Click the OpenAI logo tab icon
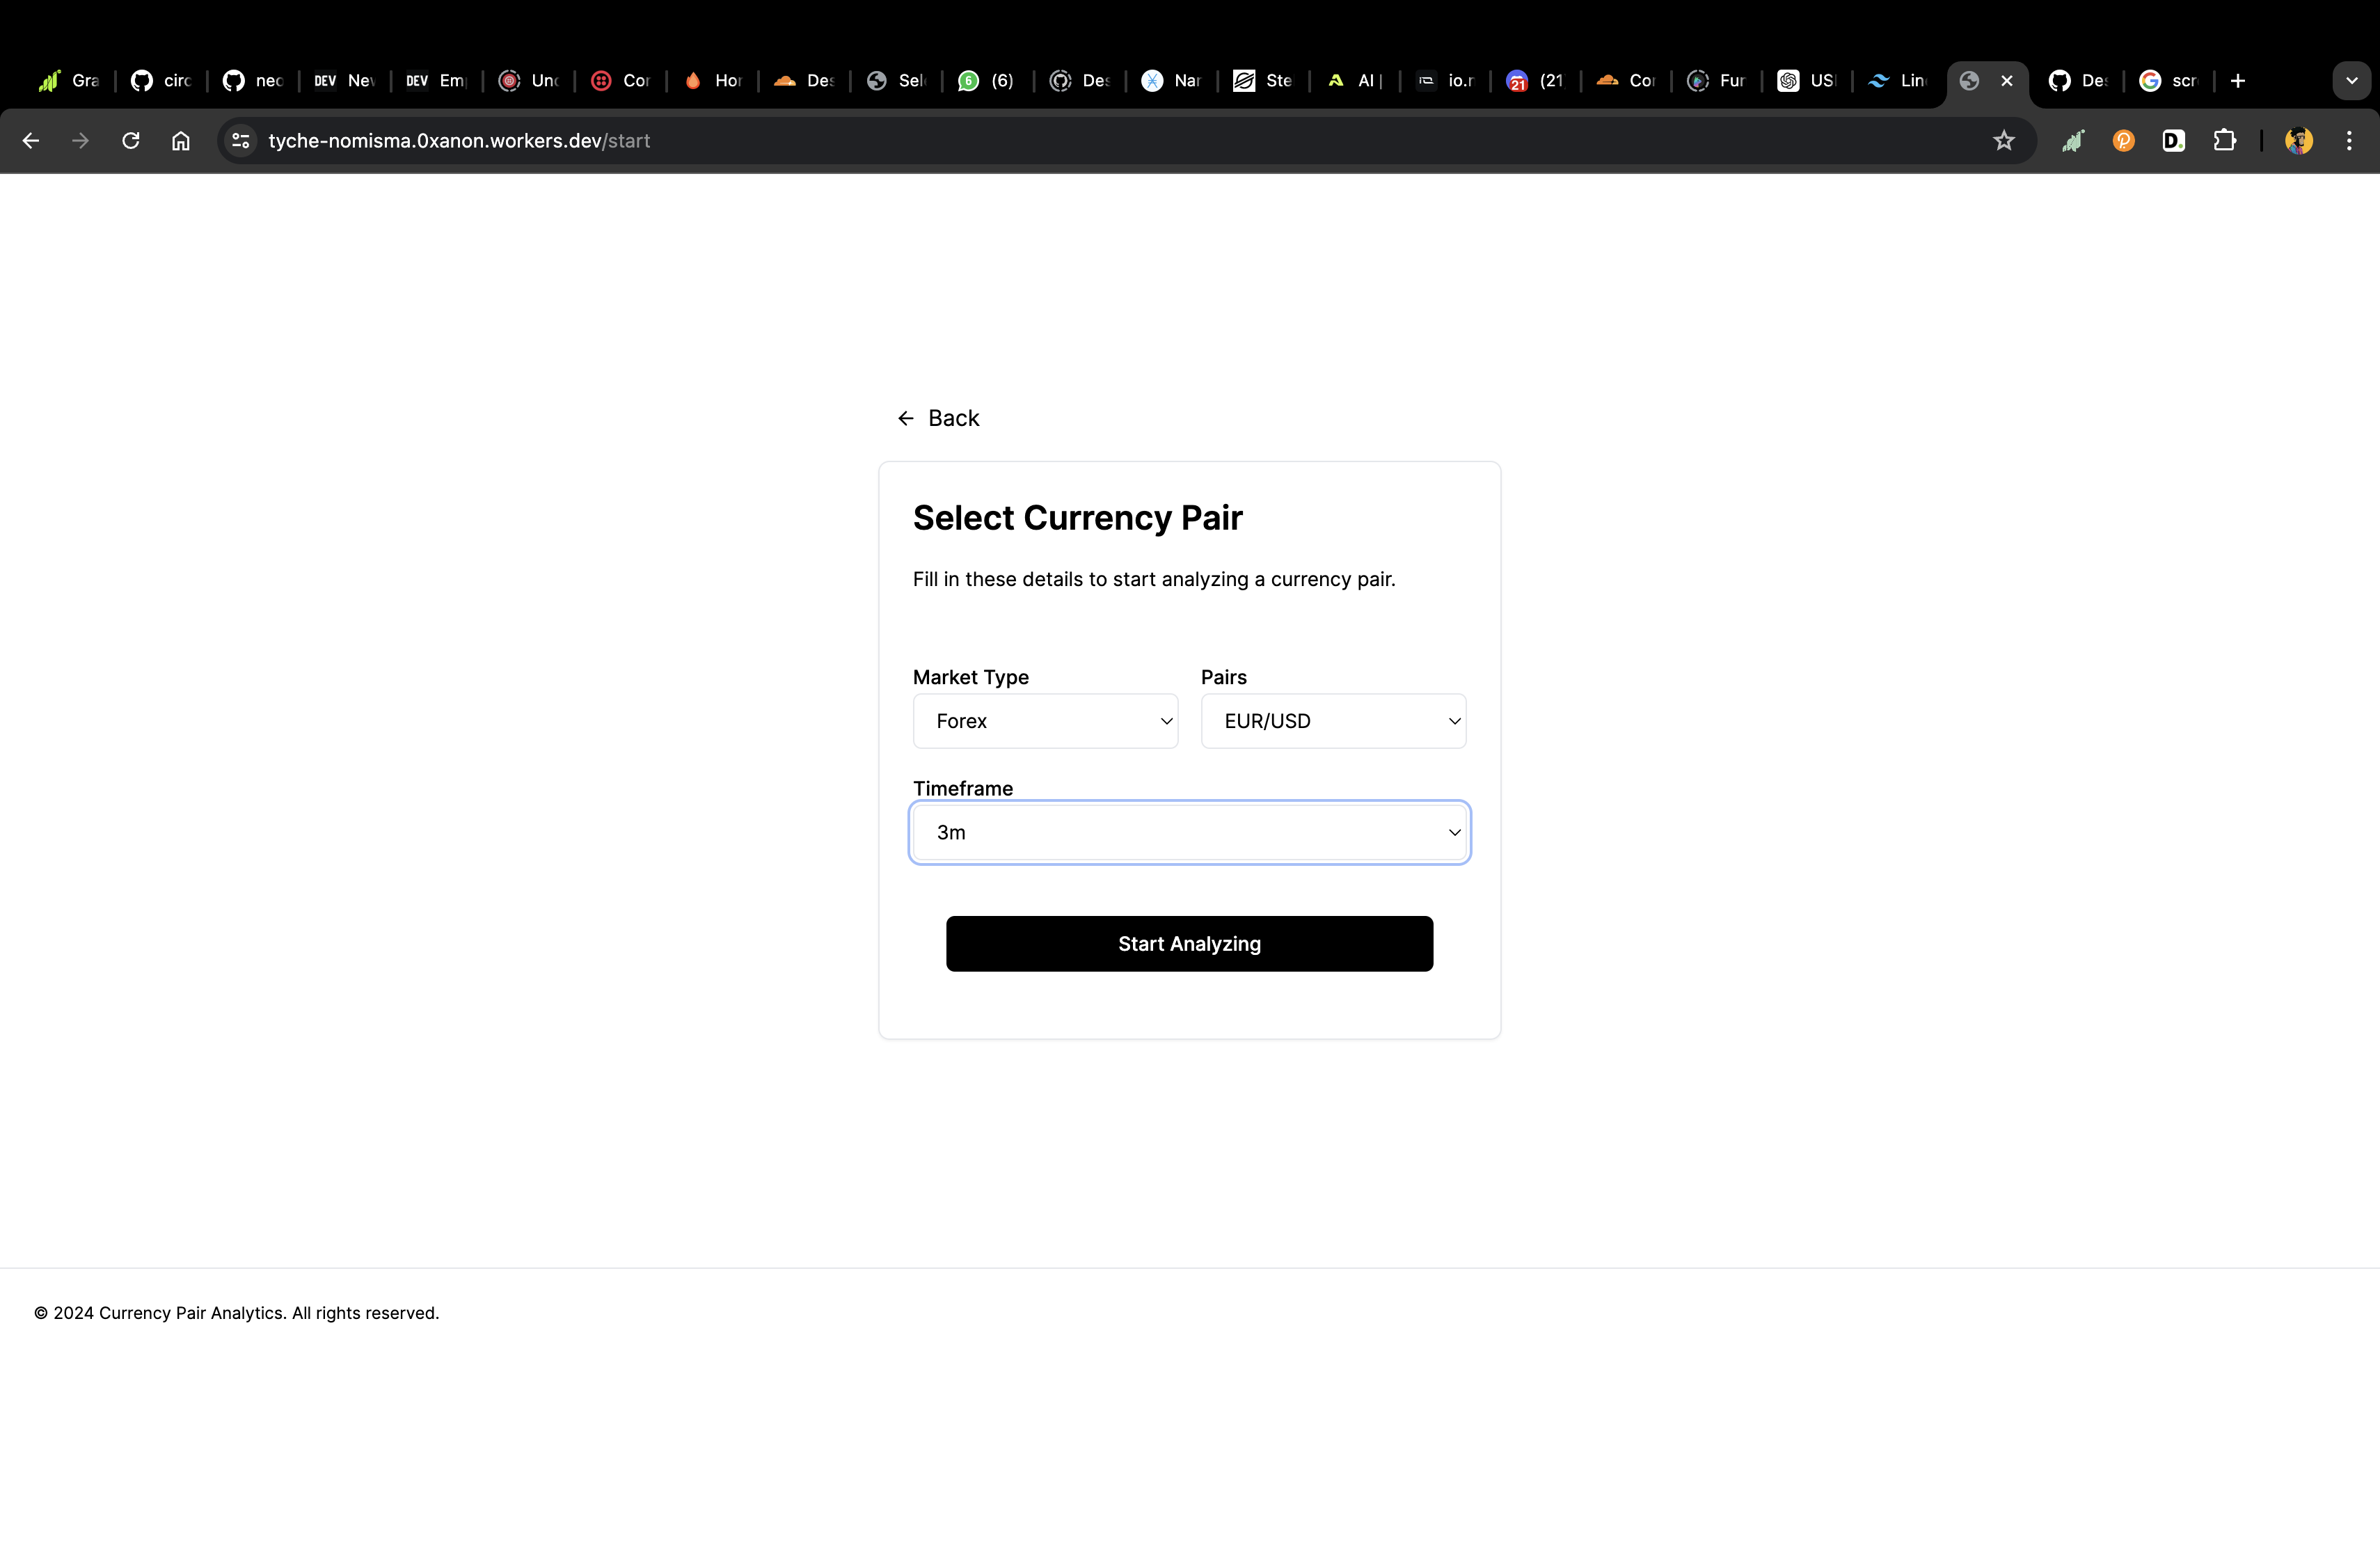This screenshot has height=1541, width=2380. pos(1789,80)
